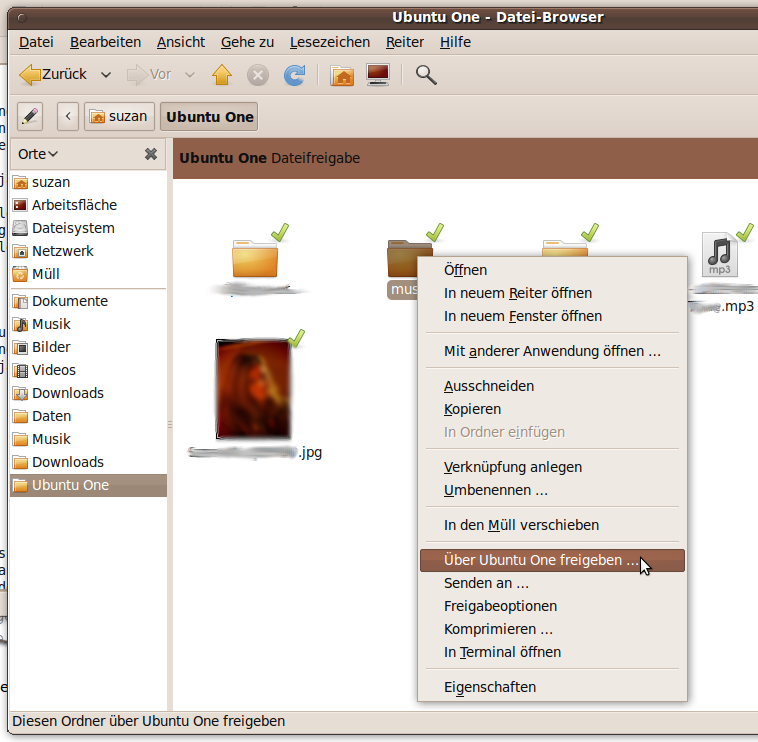Choose In den Müll verschieben

[552, 525]
